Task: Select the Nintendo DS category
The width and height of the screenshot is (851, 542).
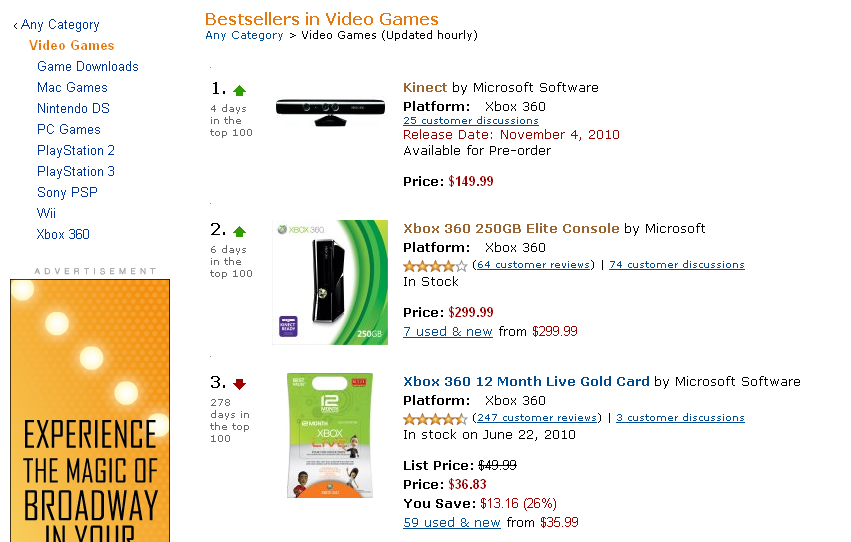Action: pyautogui.click(x=73, y=109)
